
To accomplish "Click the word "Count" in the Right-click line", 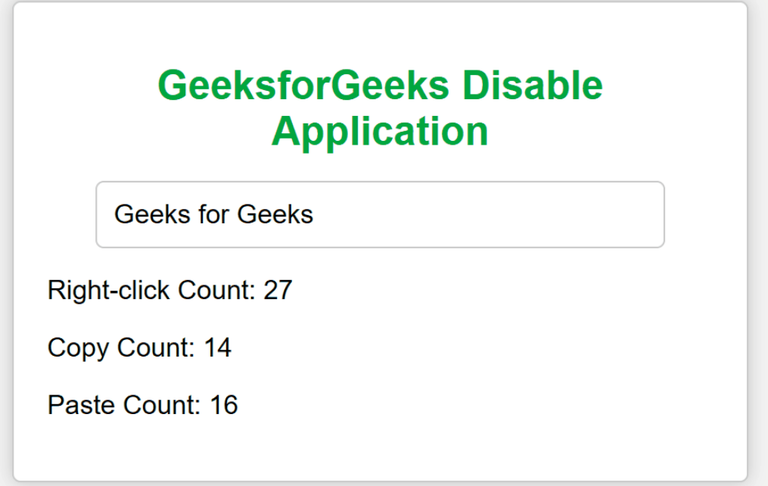I will click(x=216, y=291).
